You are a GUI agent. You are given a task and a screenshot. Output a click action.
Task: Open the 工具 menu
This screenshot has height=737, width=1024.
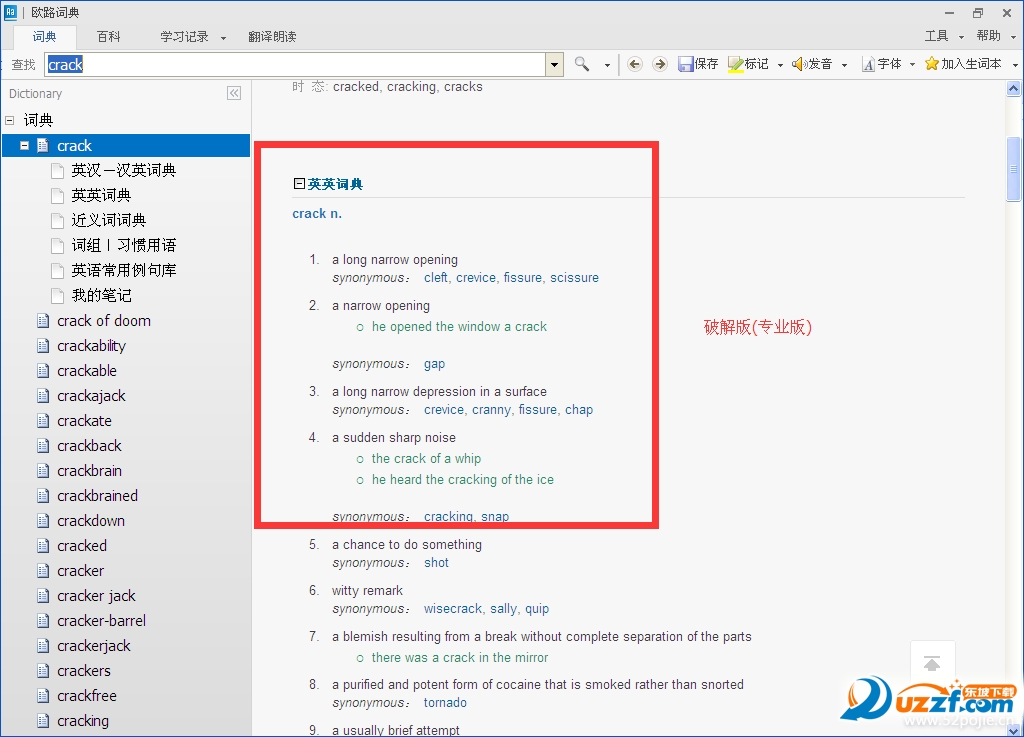[936, 36]
